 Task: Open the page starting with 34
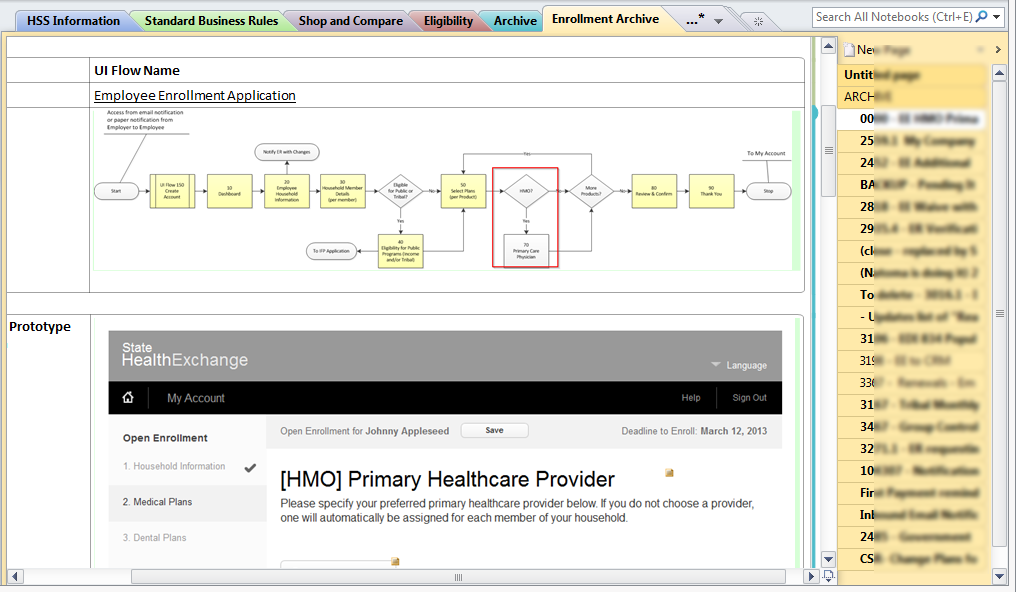click(912, 427)
